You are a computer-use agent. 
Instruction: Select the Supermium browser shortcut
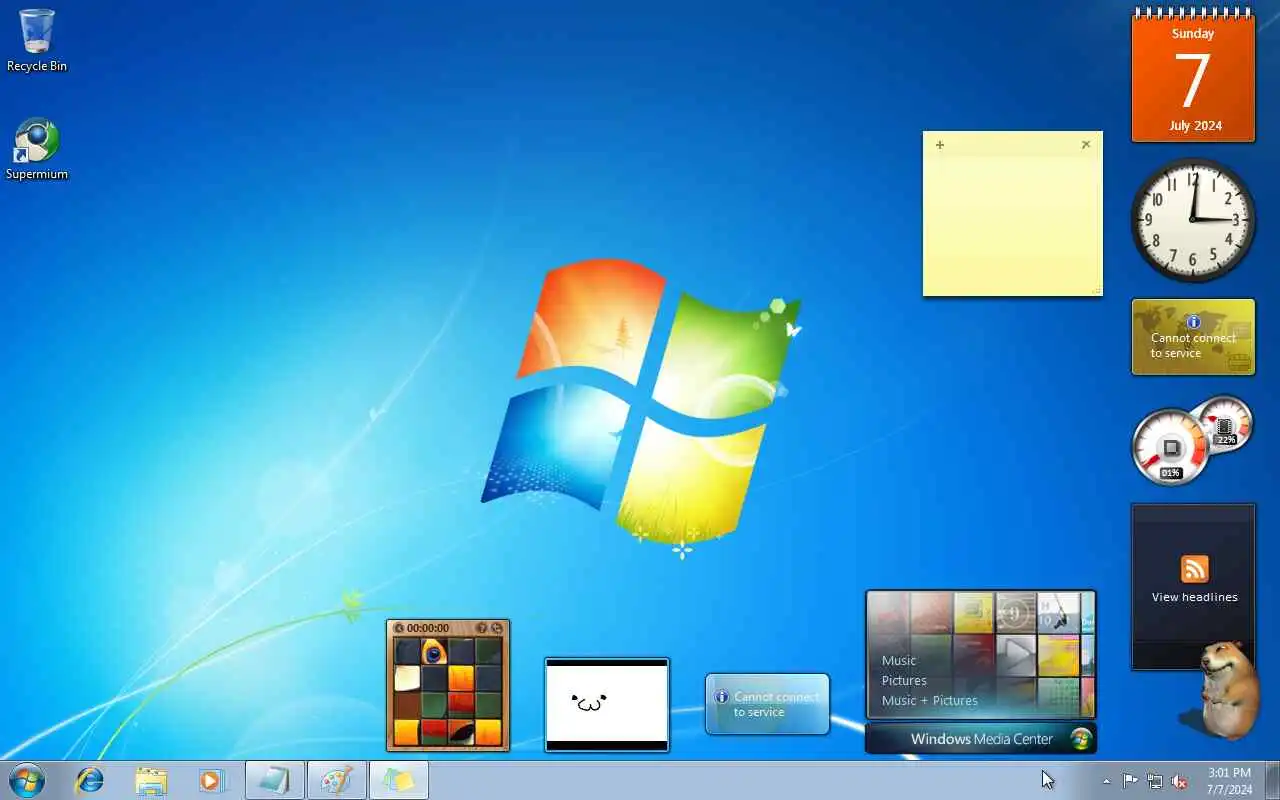point(37,150)
